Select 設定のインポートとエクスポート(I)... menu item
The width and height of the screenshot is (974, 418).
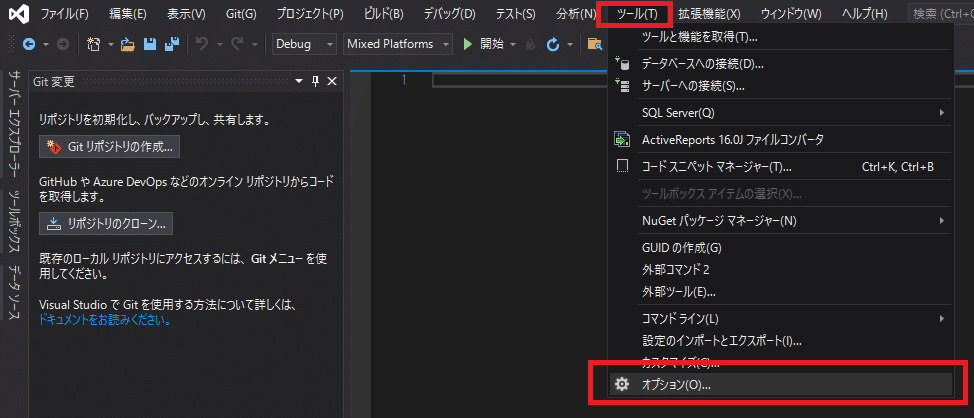click(x=779, y=340)
